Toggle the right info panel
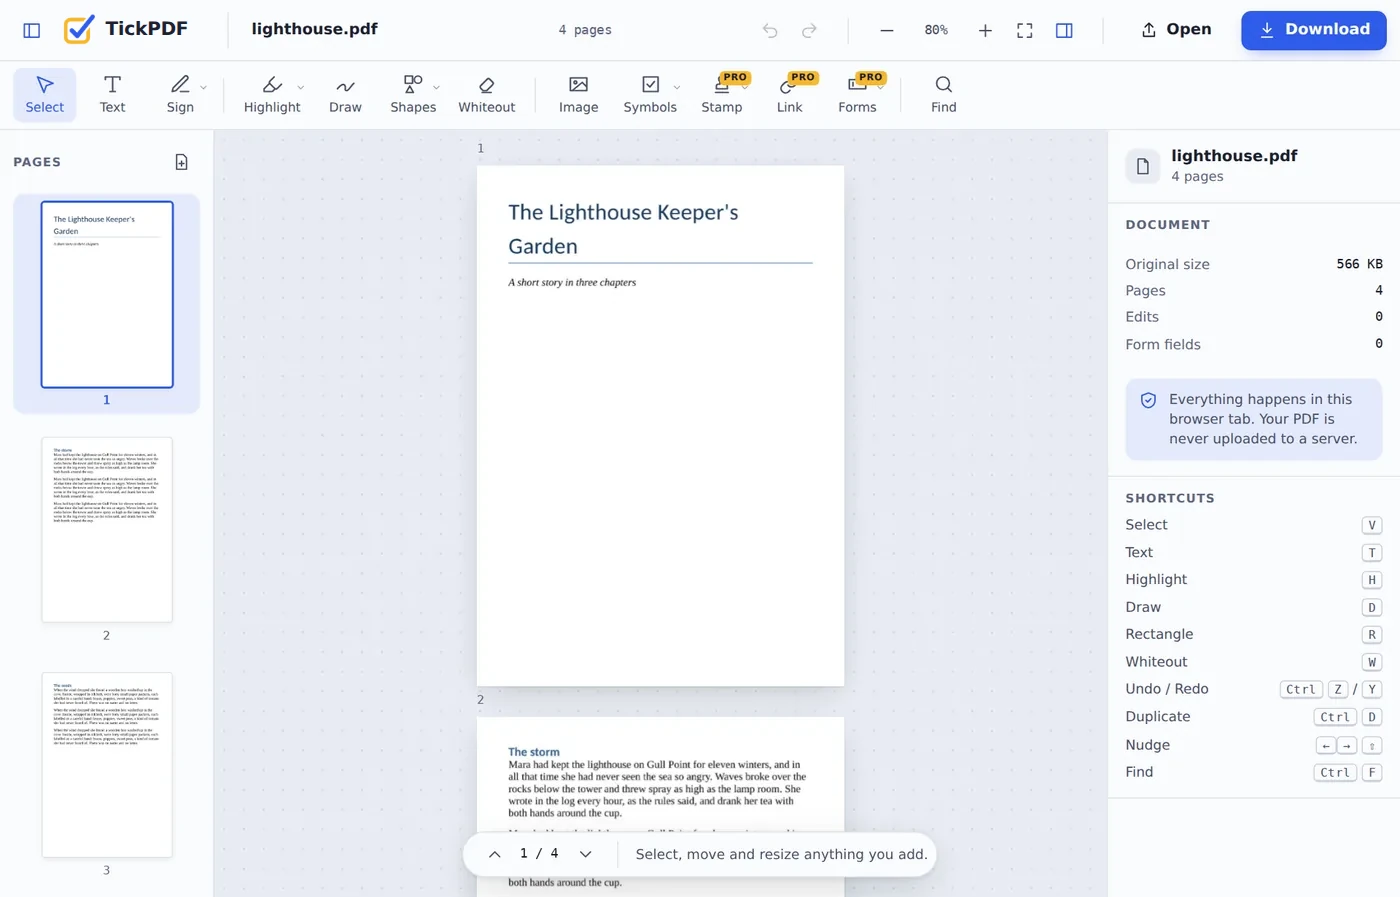Image resolution: width=1400 pixels, height=897 pixels. pos(1064,30)
